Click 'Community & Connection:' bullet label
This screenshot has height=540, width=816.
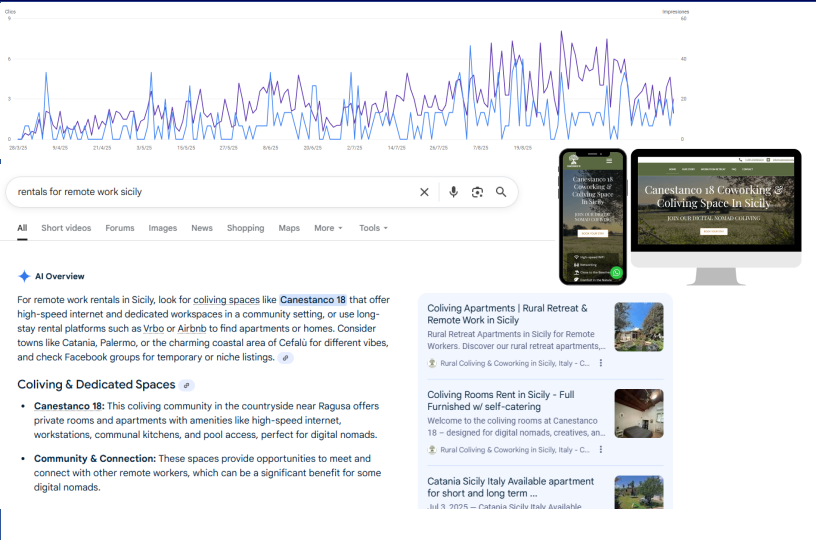pos(95,459)
